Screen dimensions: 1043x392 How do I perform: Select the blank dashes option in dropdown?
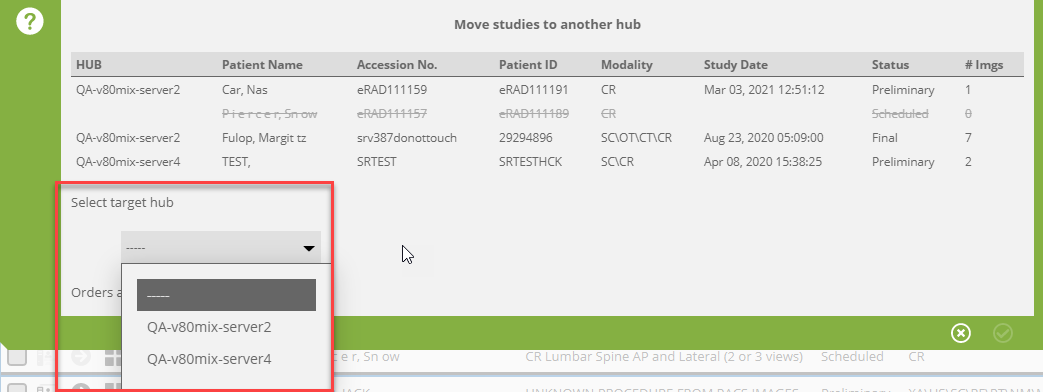(226, 295)
